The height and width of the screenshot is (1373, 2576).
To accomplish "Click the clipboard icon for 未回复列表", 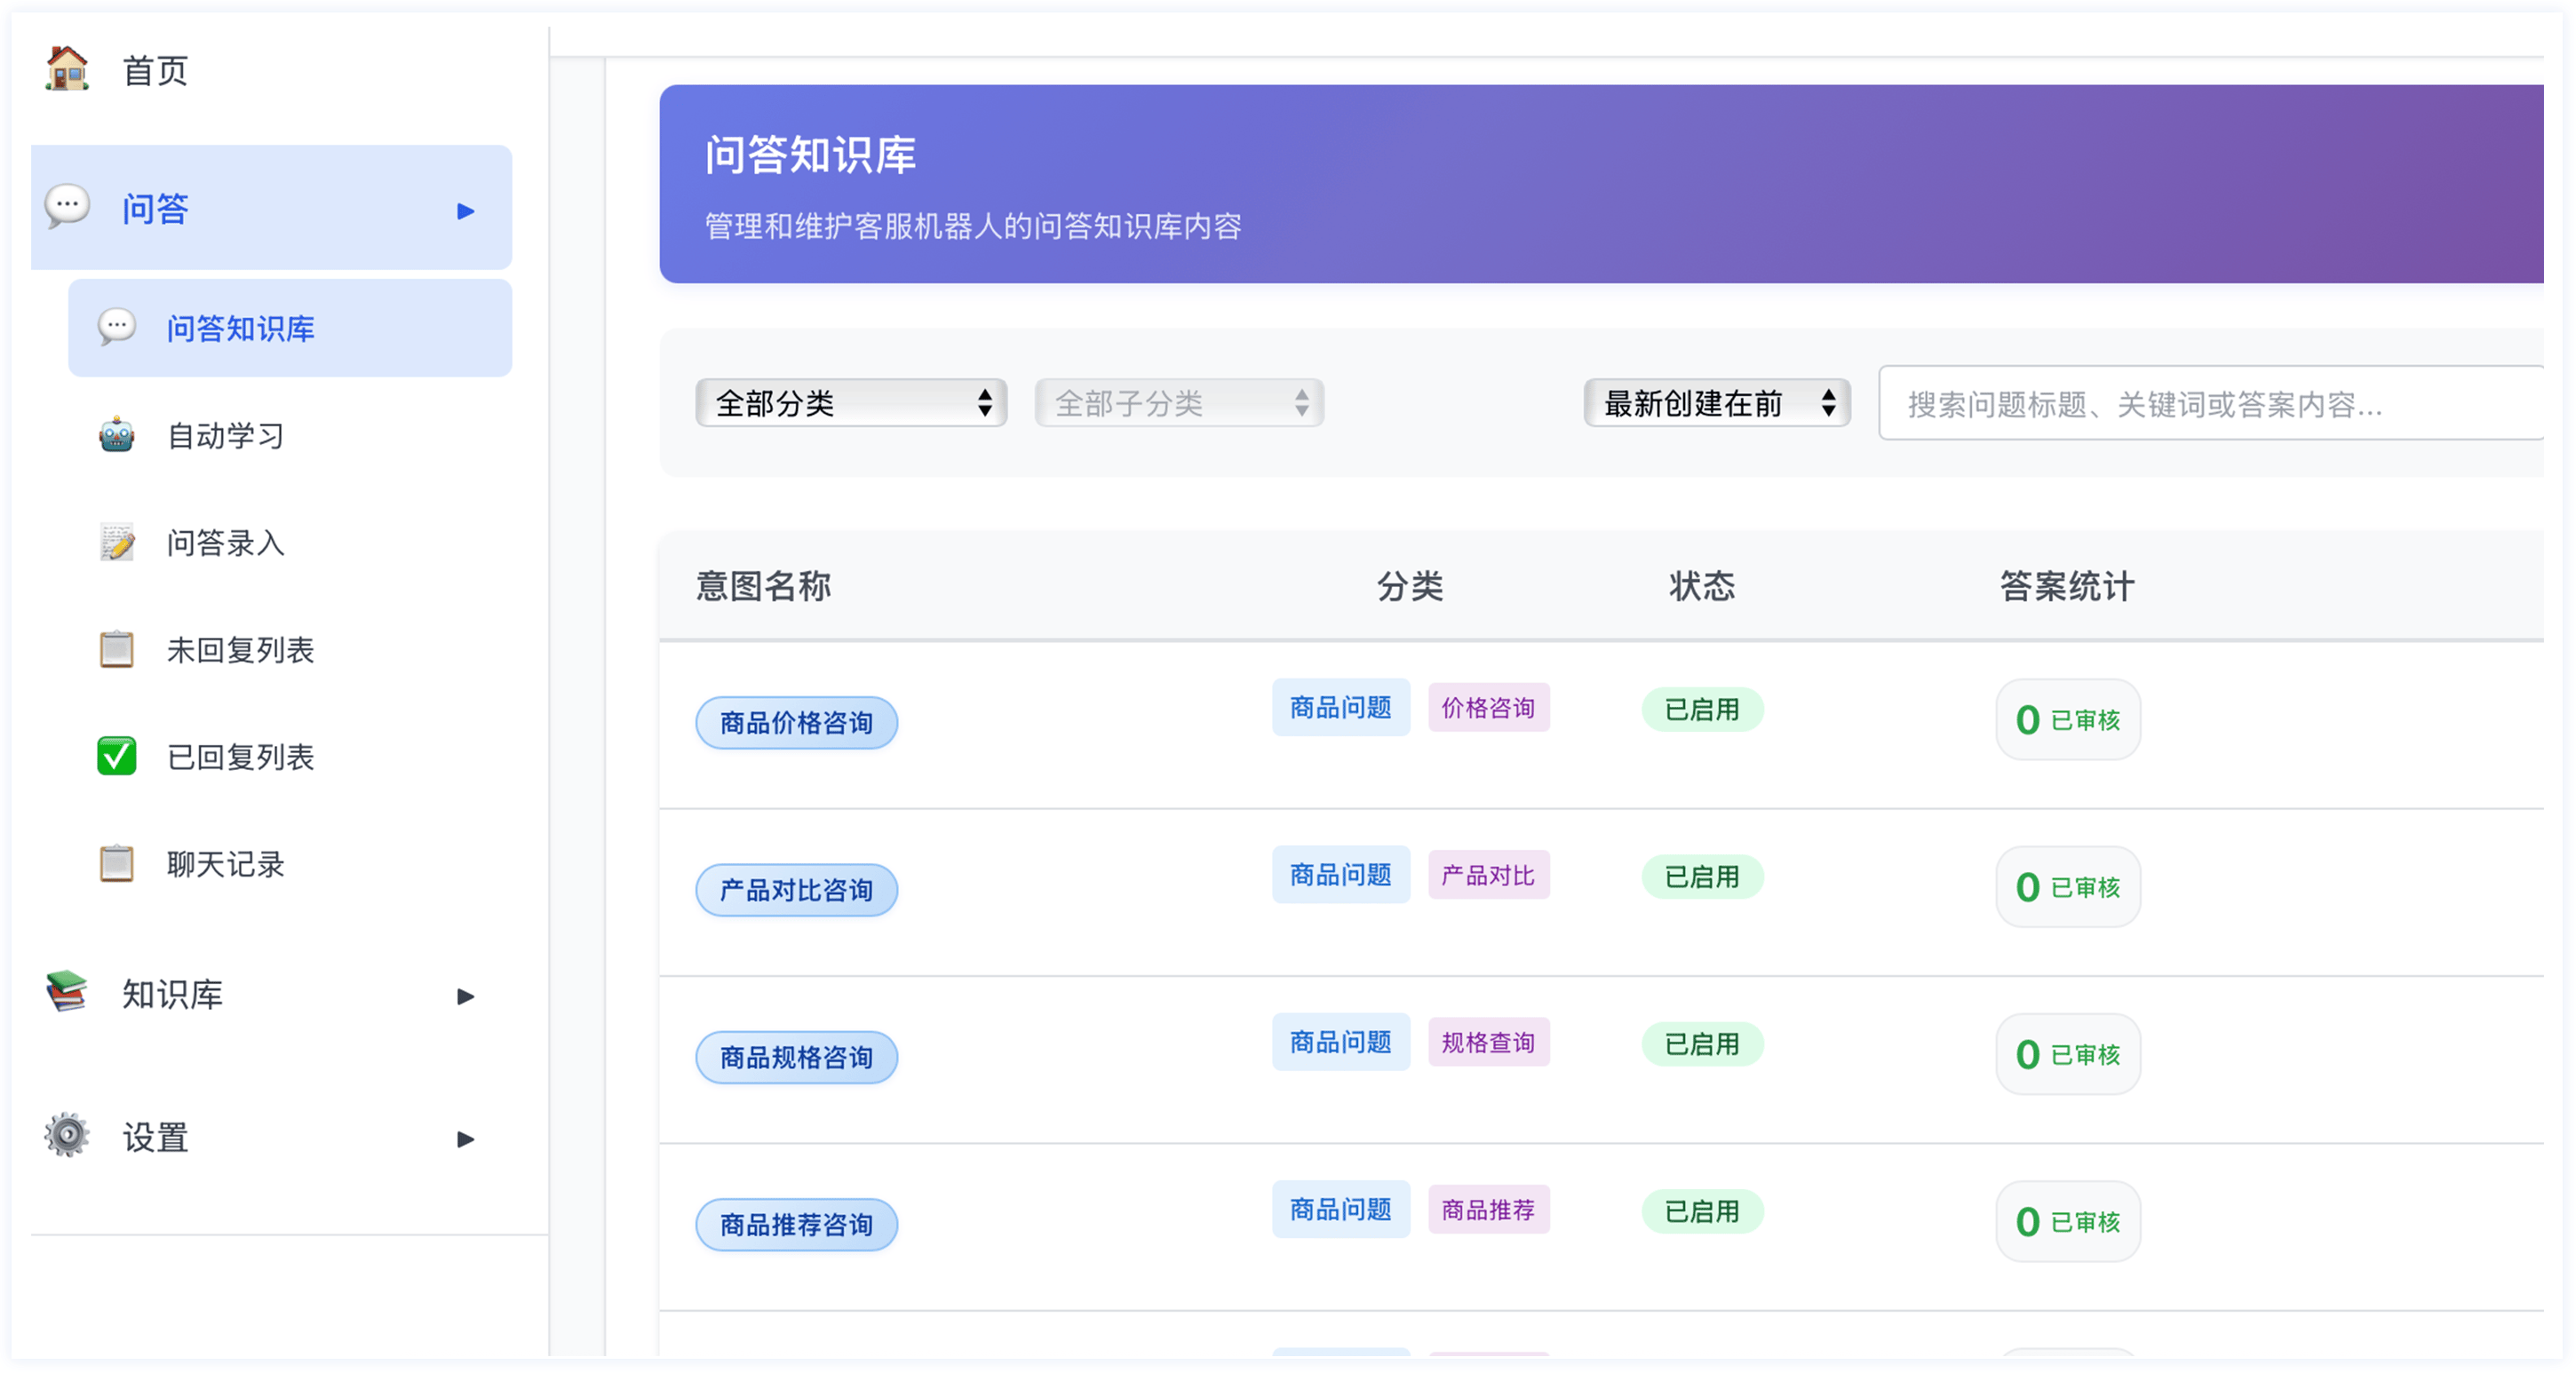I will point(117,649).
